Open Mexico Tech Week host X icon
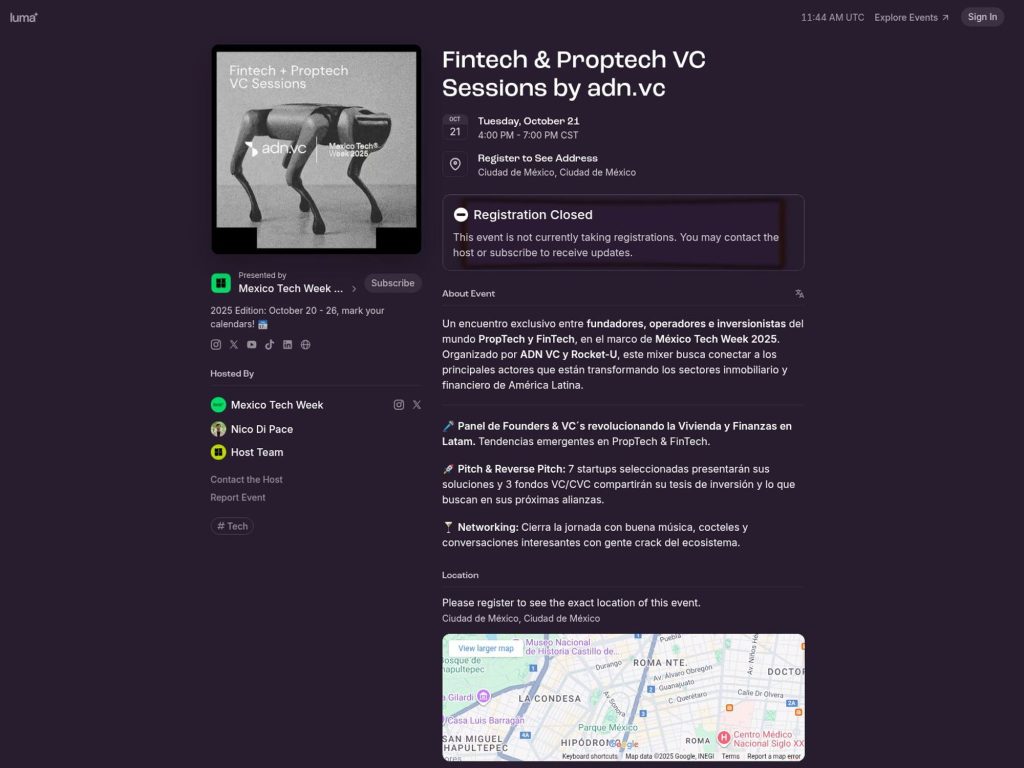The width and height of the screenshot is (1024, 768). coord(417,404)
